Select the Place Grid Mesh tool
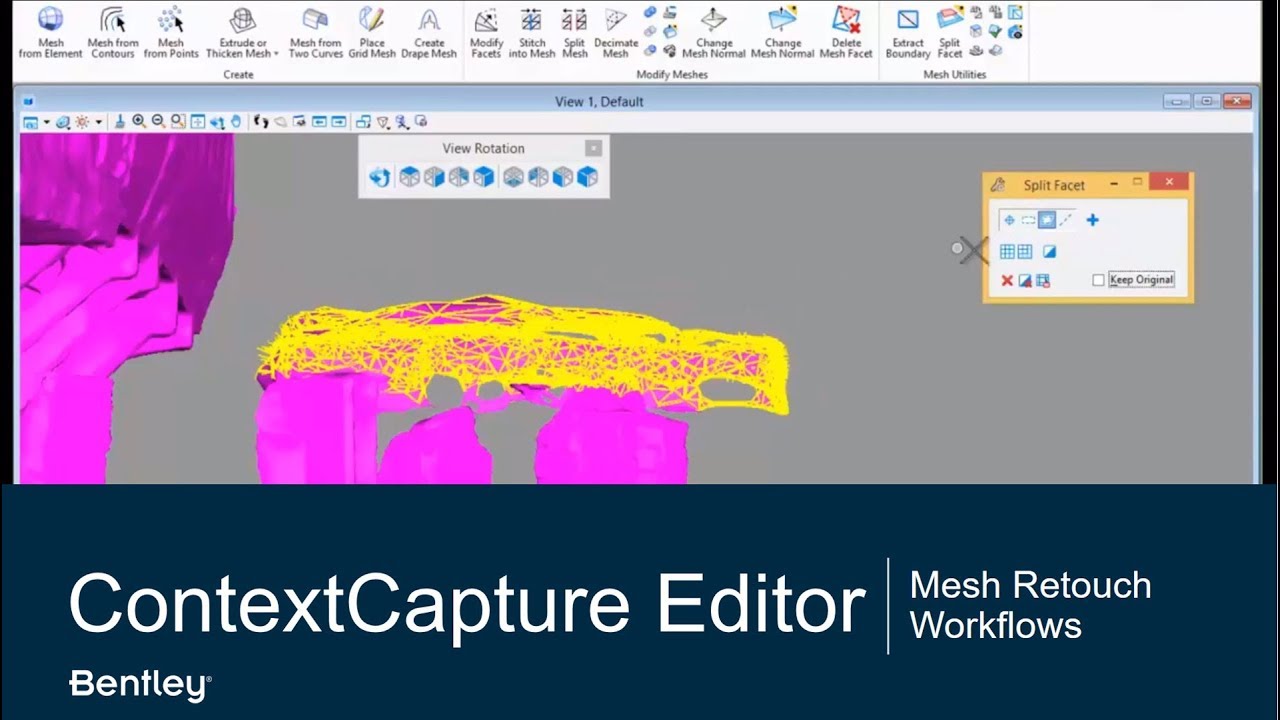The image size is (1280, 720). (372, 32)
